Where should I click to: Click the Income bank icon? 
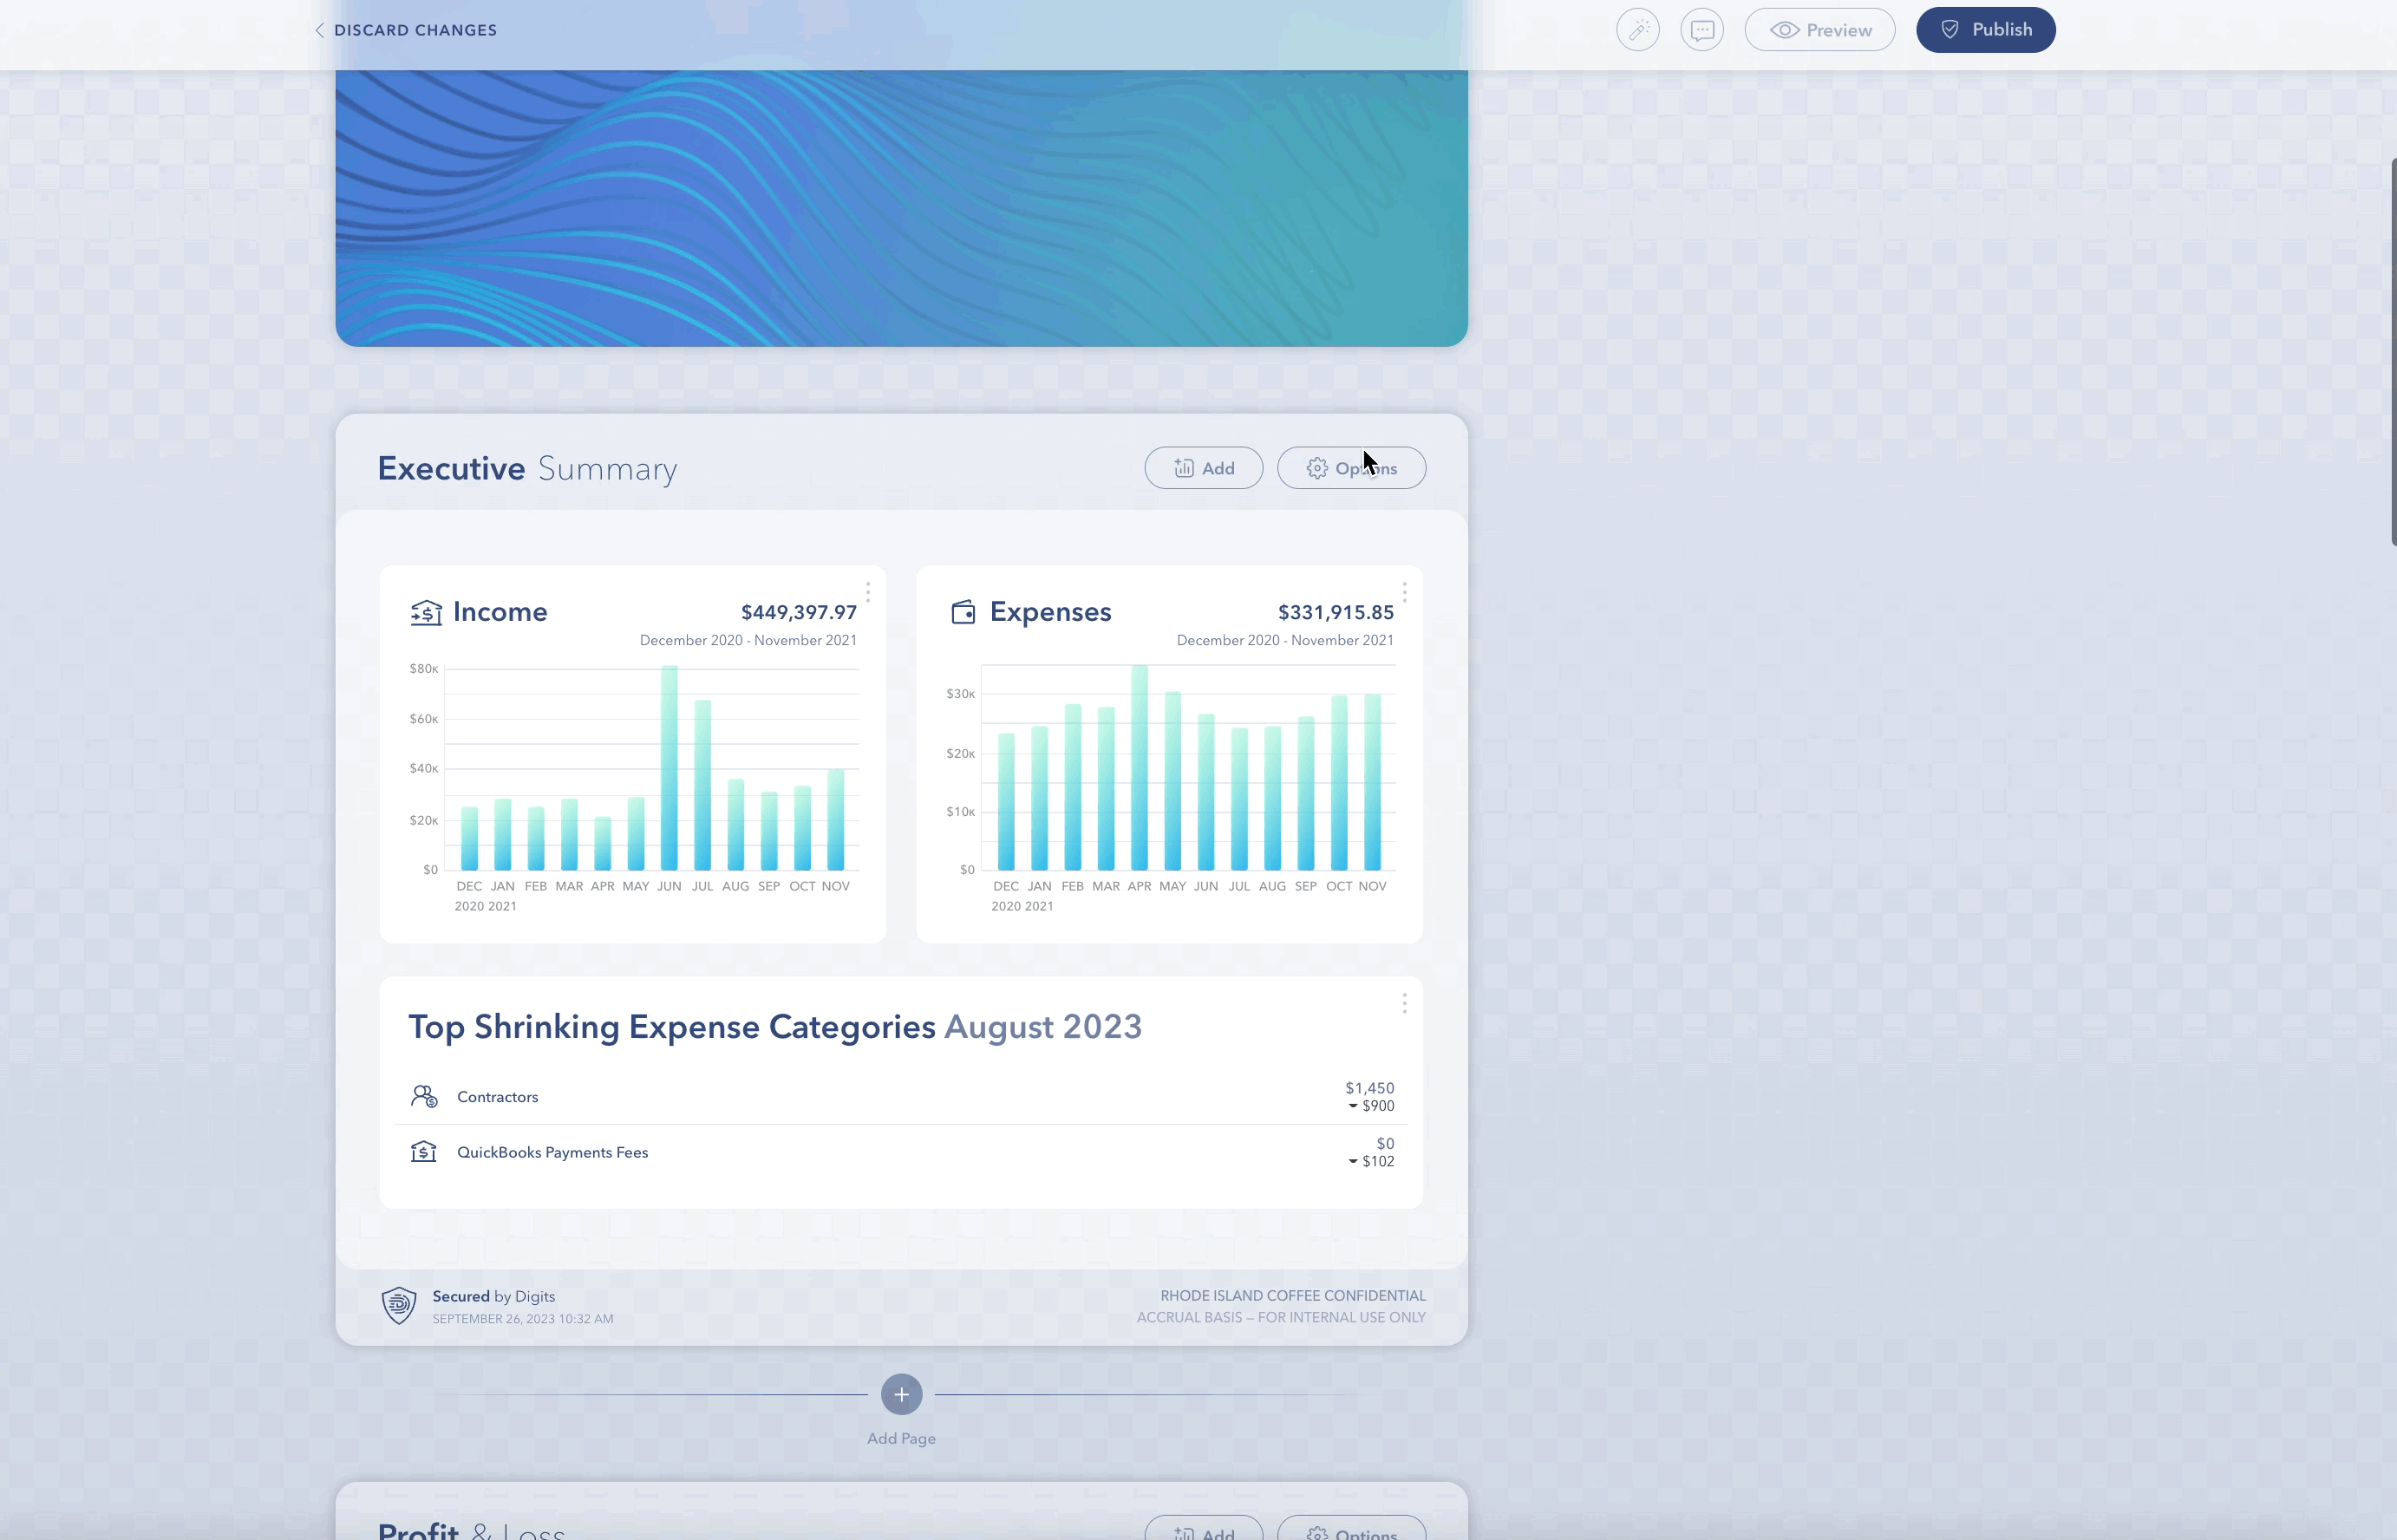pos(426,612)
